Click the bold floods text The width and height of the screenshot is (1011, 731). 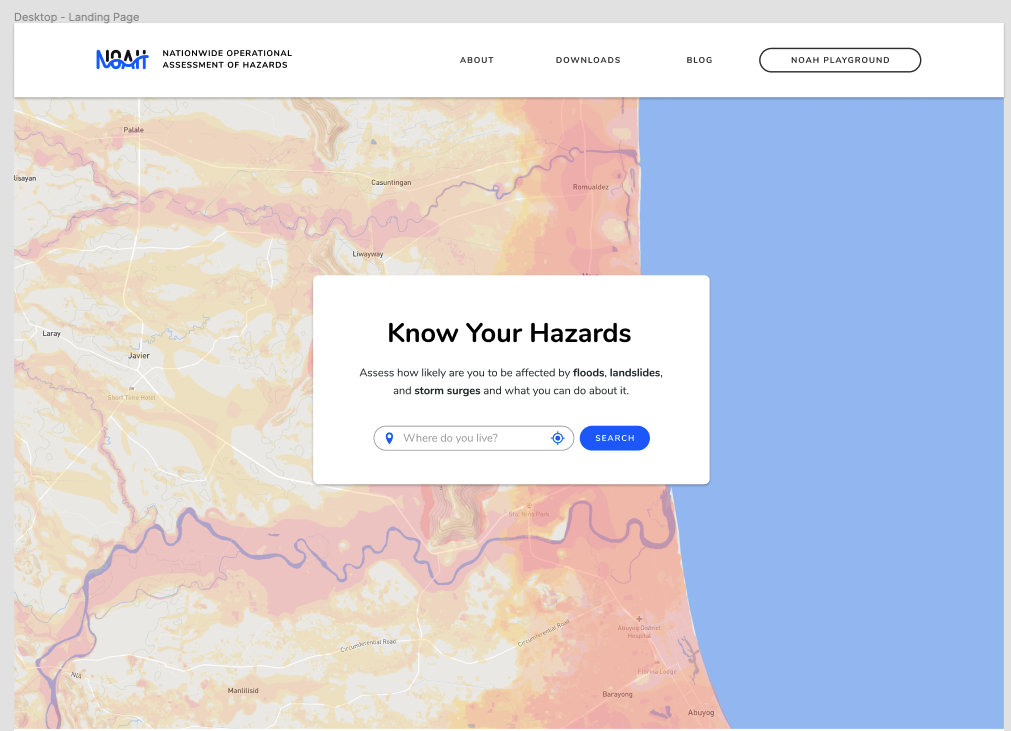tap(587, 372)
